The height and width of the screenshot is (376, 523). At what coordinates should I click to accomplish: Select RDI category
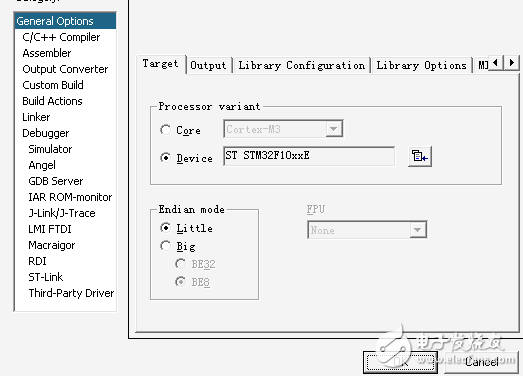[37, 261]
